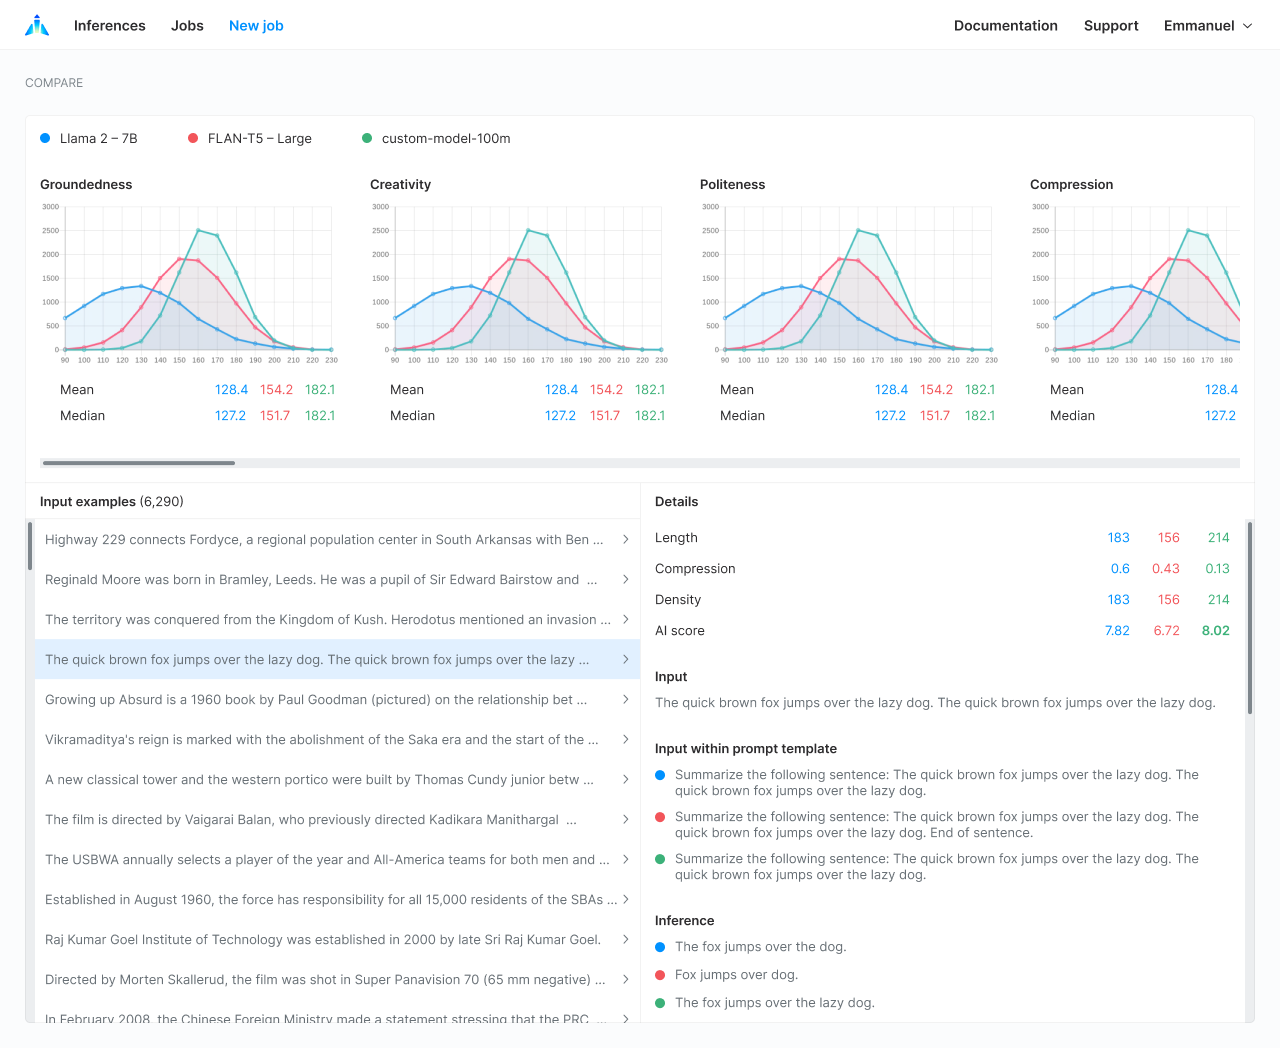Click inference 'The fox jumps over the dog.'
The image size is (1280, 1048).
pyautogui.click(x=760, y=947)
